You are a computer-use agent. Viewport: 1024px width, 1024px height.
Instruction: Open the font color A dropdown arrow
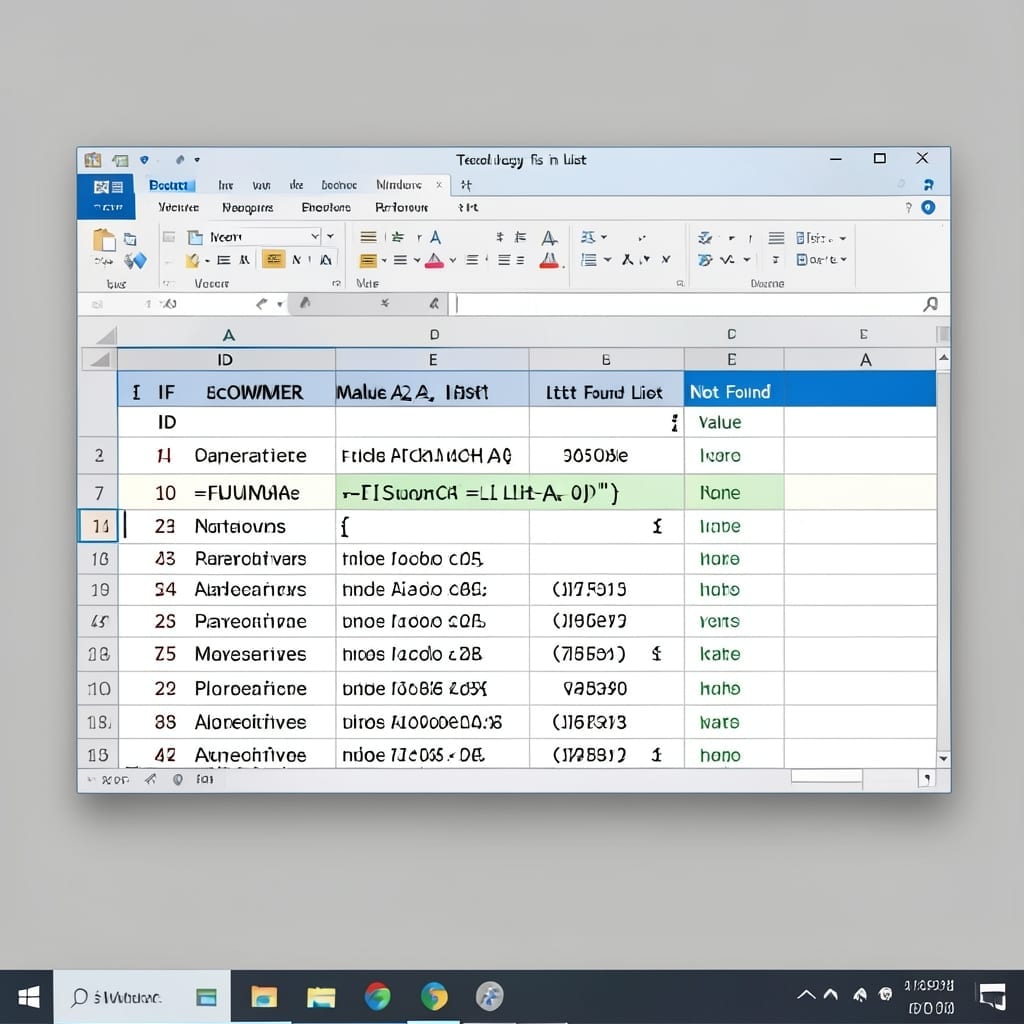point(453,261)
